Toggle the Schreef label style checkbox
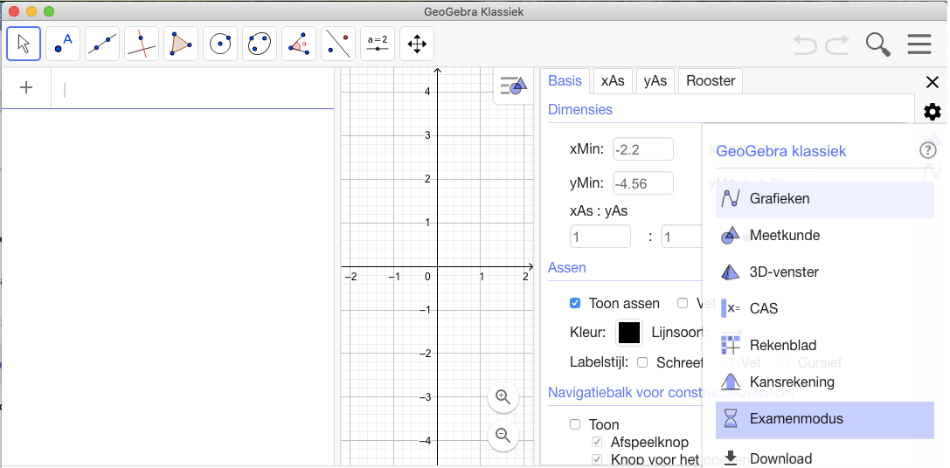The width and height of the screenshot is (950, 468). 643,363
